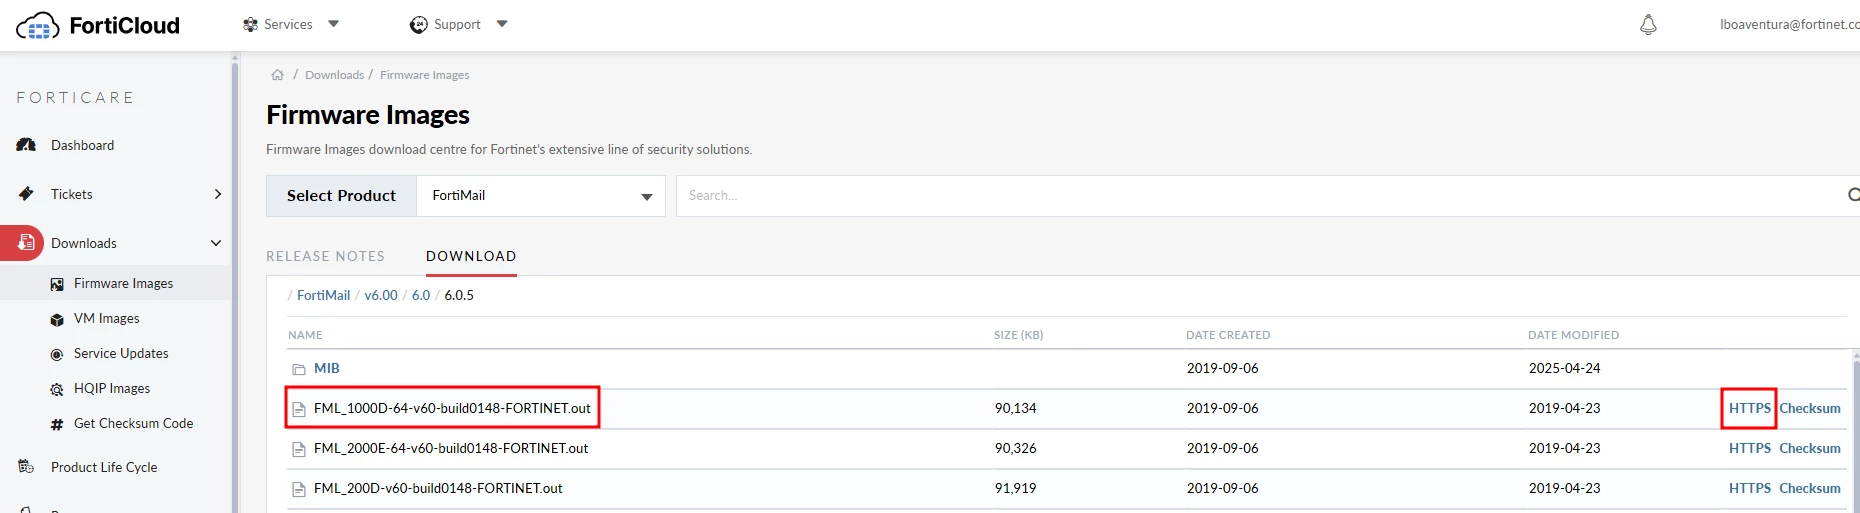Switch to the Release Notes tab
The image size is (1860, 513).
coord(325,256)
